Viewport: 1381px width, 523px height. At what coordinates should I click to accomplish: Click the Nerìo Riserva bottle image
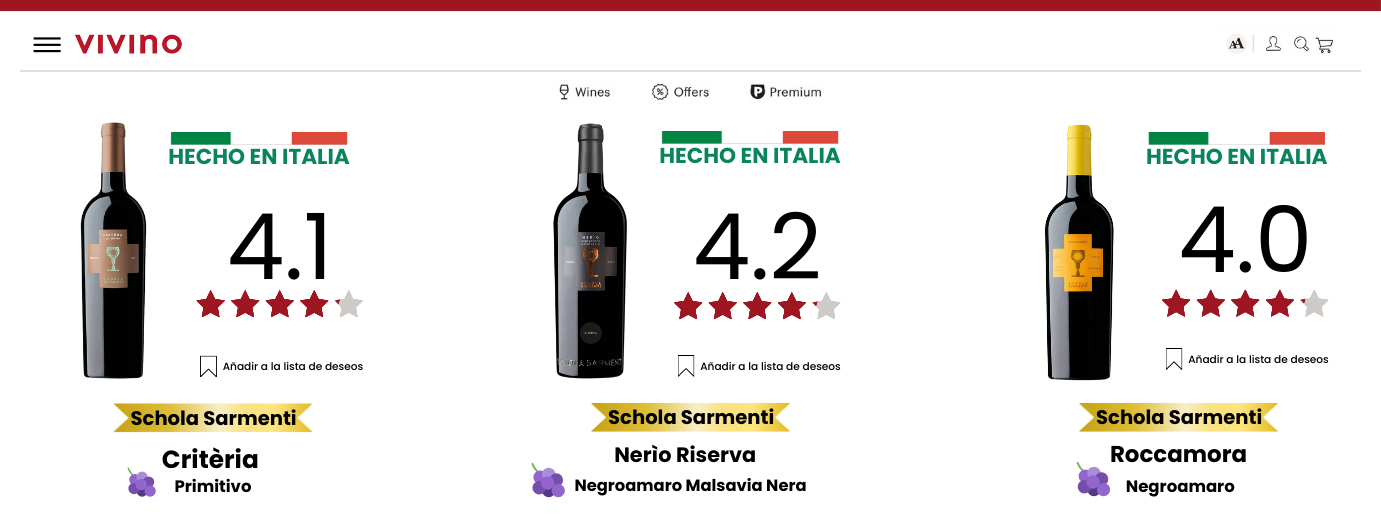point(590,251)
